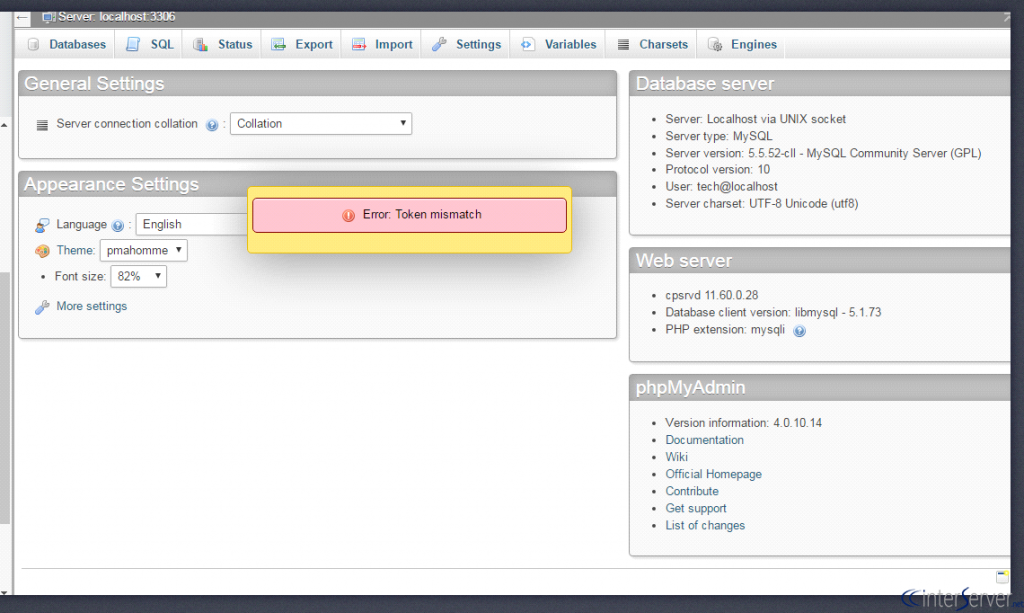Open the Language English selector

pyautogui.click(x=192, y=224)
